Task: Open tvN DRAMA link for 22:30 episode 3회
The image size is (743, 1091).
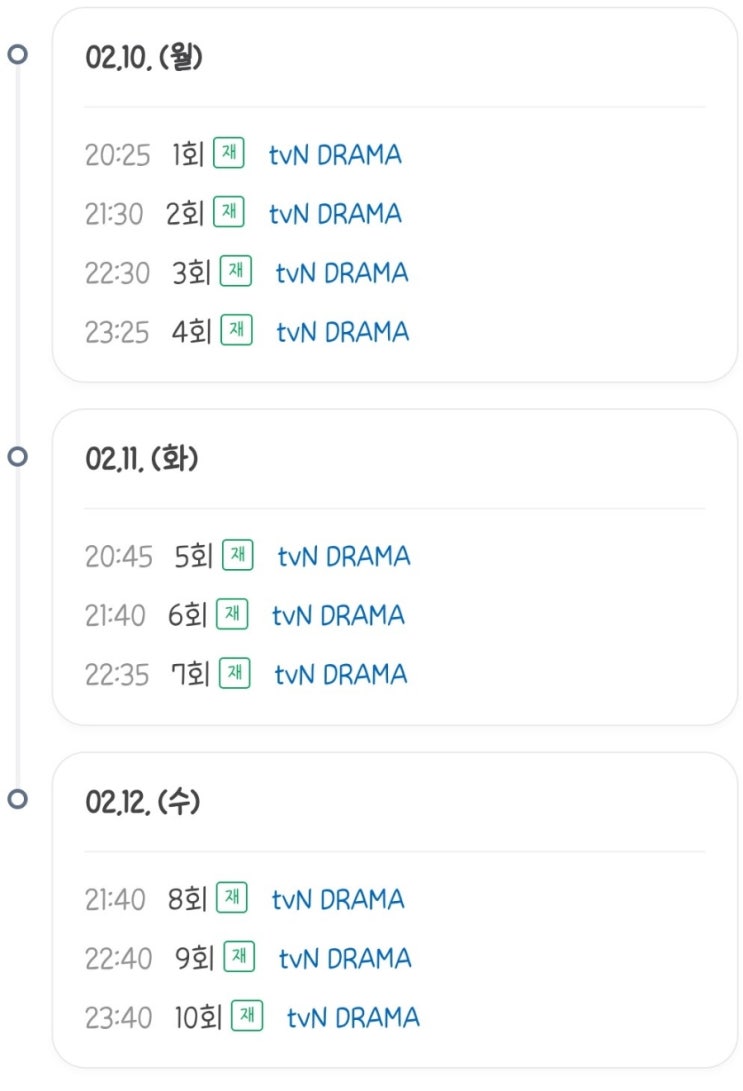Action: click(x=342, y=272)
